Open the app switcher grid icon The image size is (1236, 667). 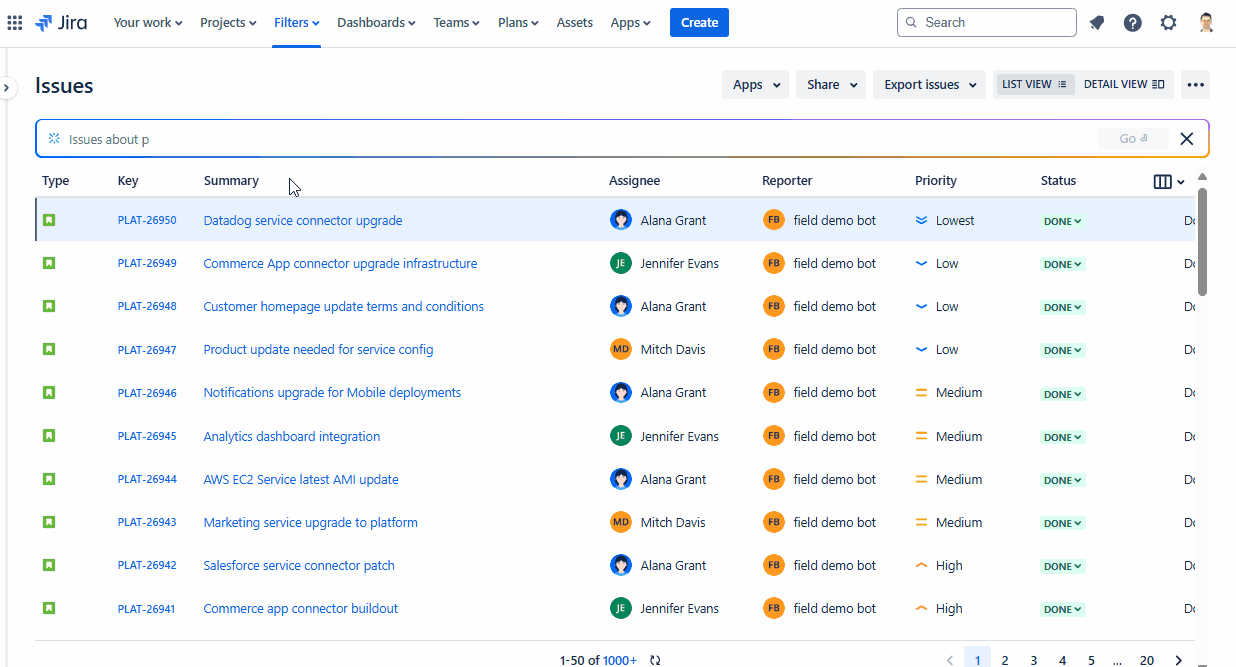pos(15,22)
